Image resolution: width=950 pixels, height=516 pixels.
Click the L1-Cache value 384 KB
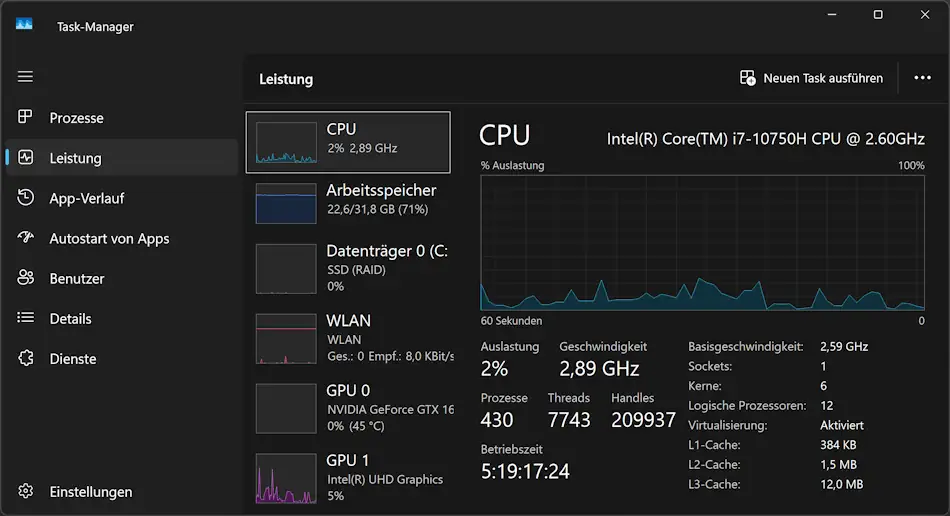(x=838, y=445)
